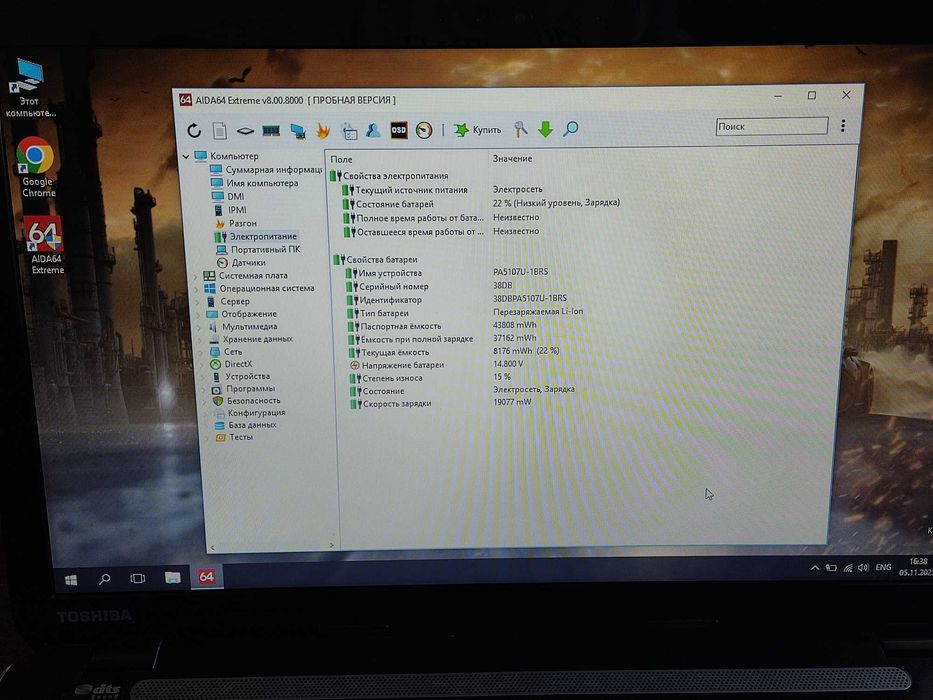The width and height of the screenshot is (933, 700).
Task: Open the Windows Start menu
Action: (x=71, y=580)
